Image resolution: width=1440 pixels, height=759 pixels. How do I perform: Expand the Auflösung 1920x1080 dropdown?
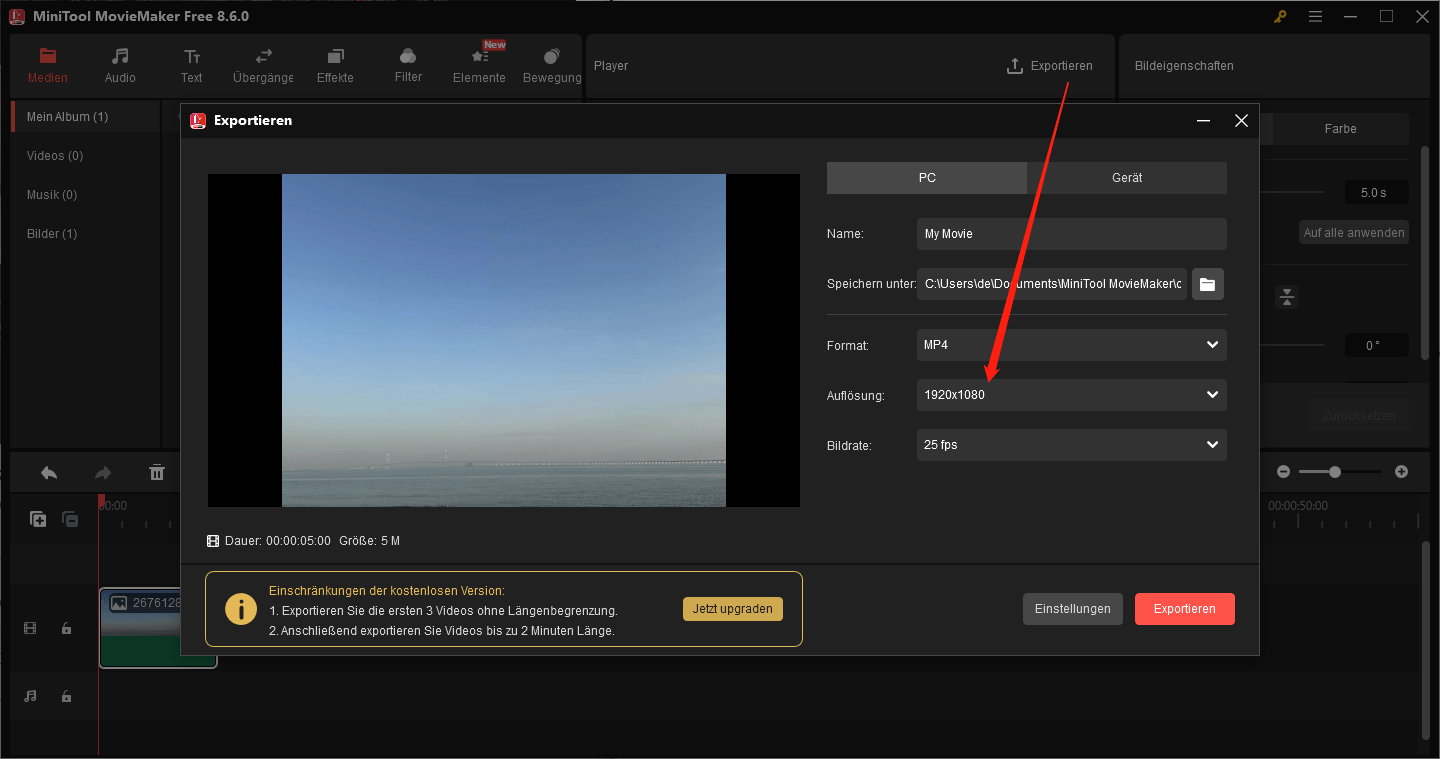pyautogui.click(x=1071, y=395)
